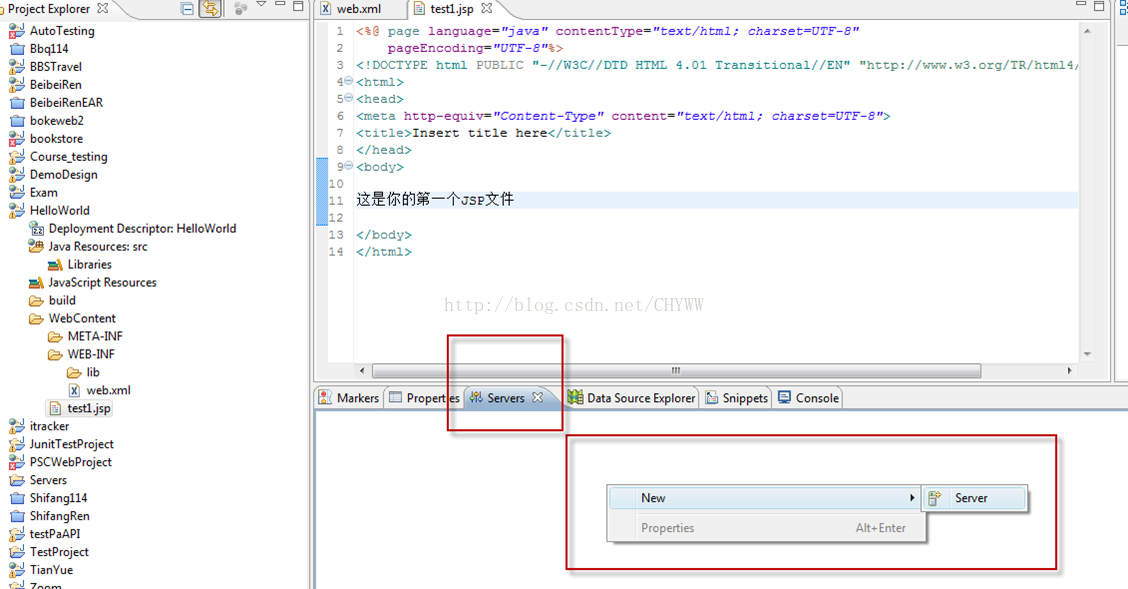Click the editor scroll-down arrow

click(1087, 354)
